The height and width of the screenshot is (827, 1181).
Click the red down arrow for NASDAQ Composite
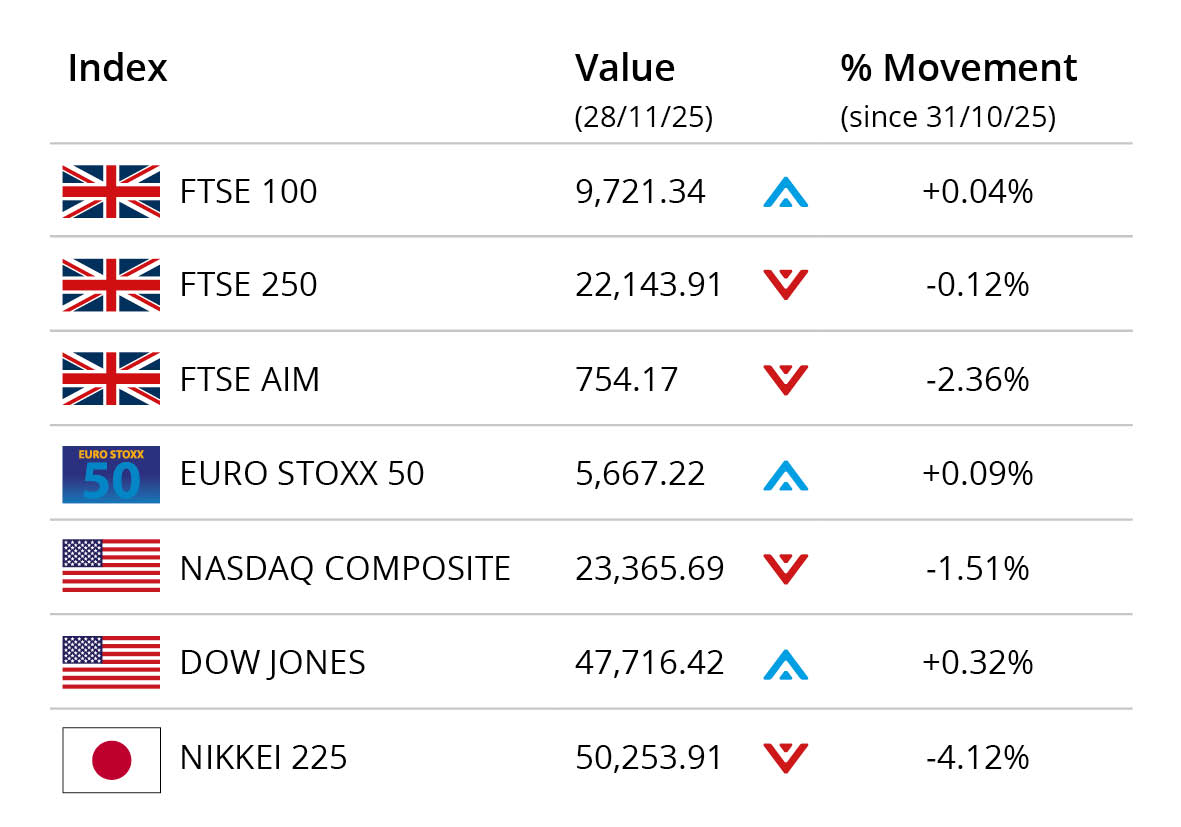click(785, 569)
